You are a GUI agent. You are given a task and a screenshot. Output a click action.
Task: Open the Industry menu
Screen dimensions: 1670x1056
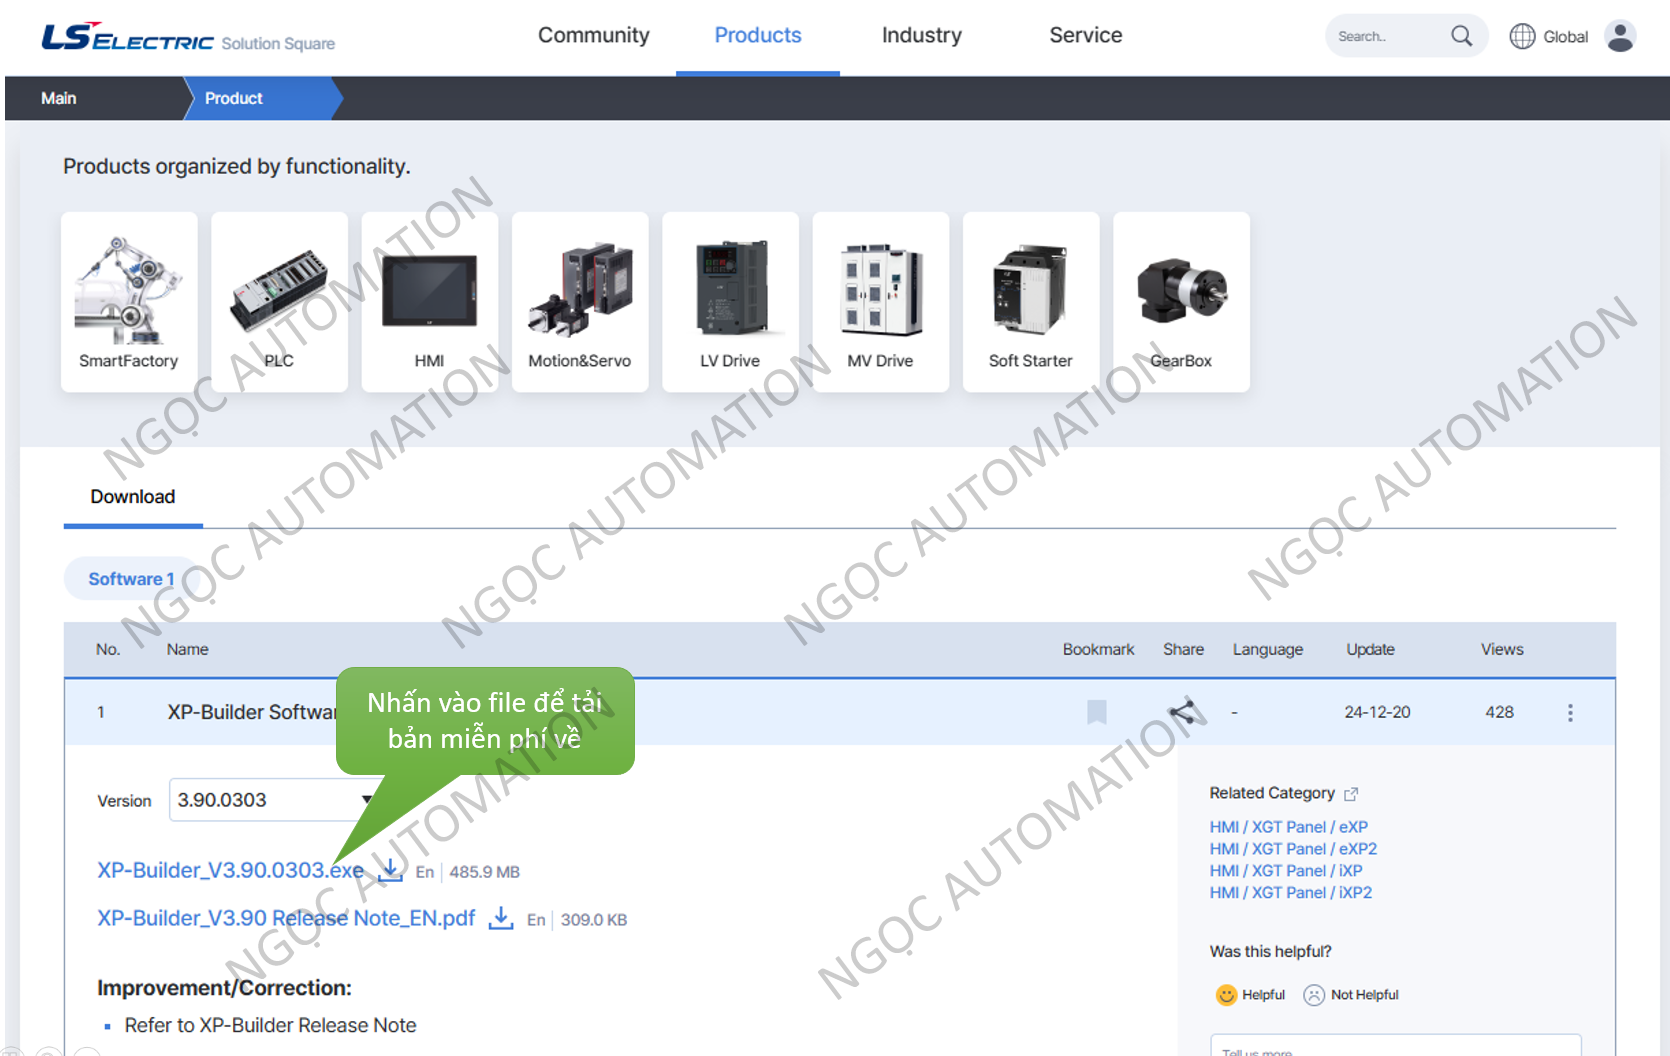922,35
